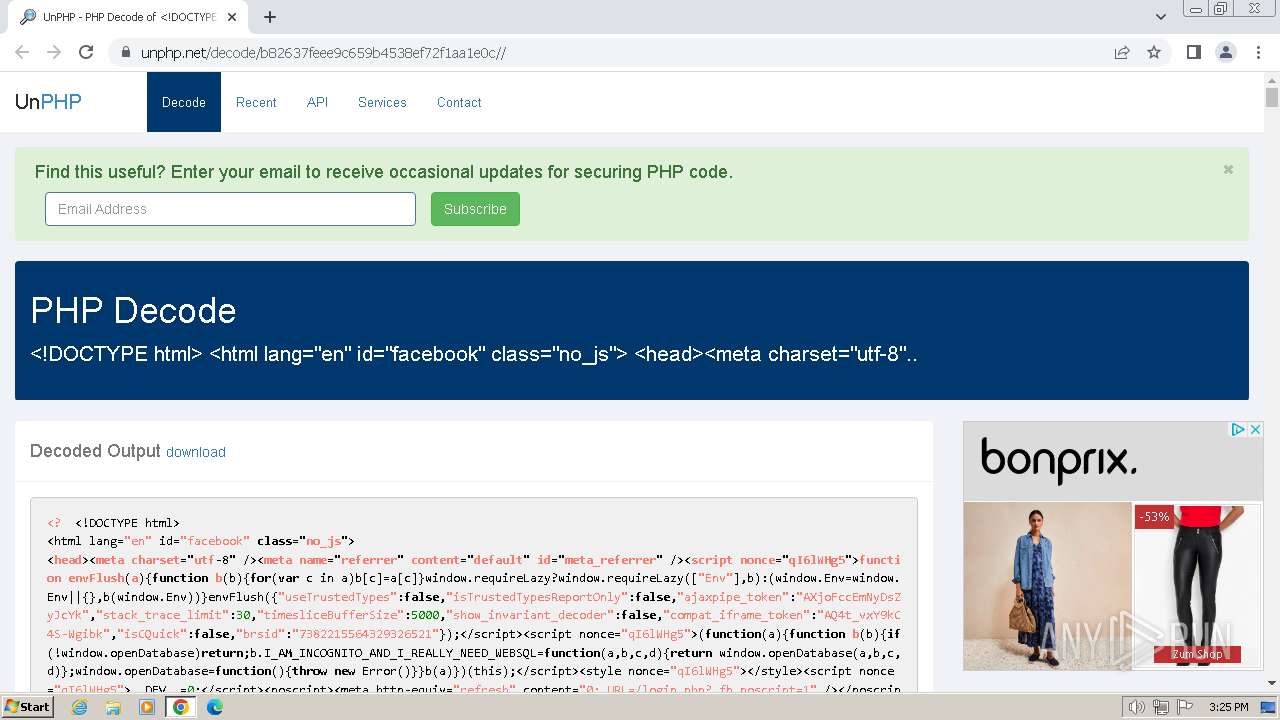Open the Recent nav item
This screenshot has width=1280, height=720.
(256, 102)
